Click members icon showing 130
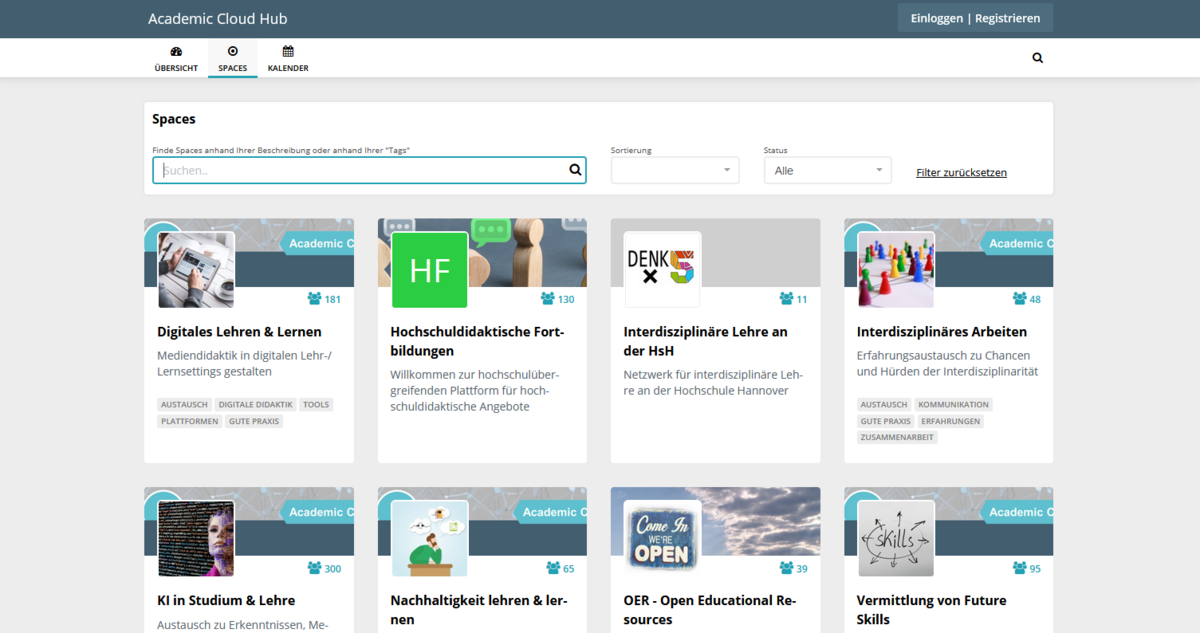The image size is (1200, 633). pos(547,299)
